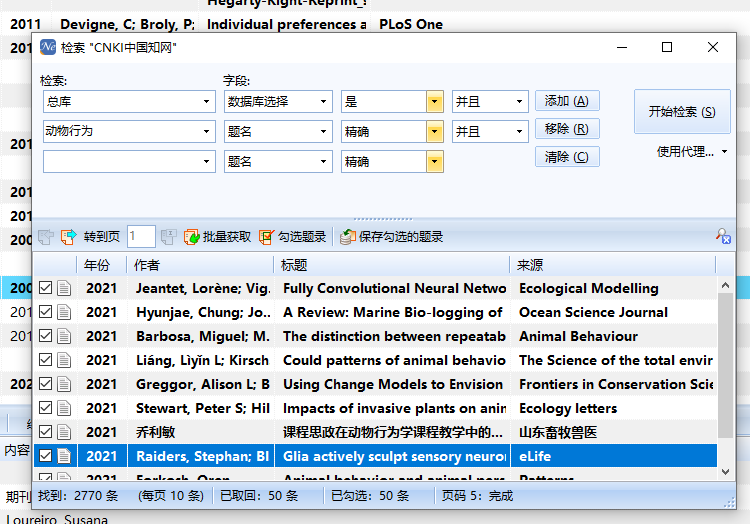Click document icon in 乔利敏 row
The height and width of the screenshot is (524, 750).
coord(64,432)
